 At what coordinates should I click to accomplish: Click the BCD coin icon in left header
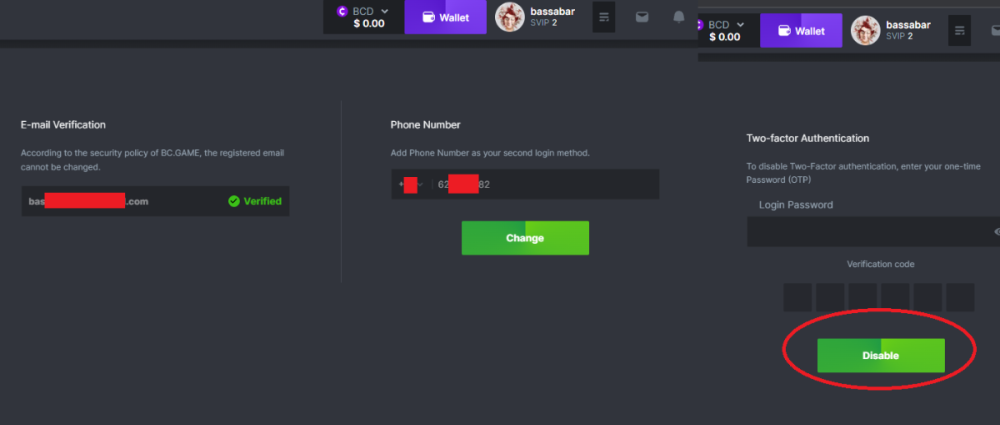[x=342, y=11]
